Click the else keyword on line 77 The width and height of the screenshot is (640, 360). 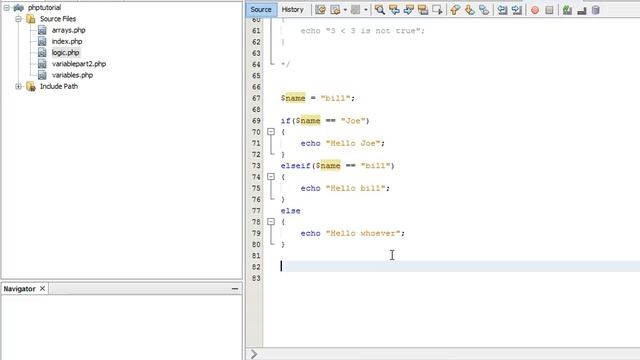[290, 211]
